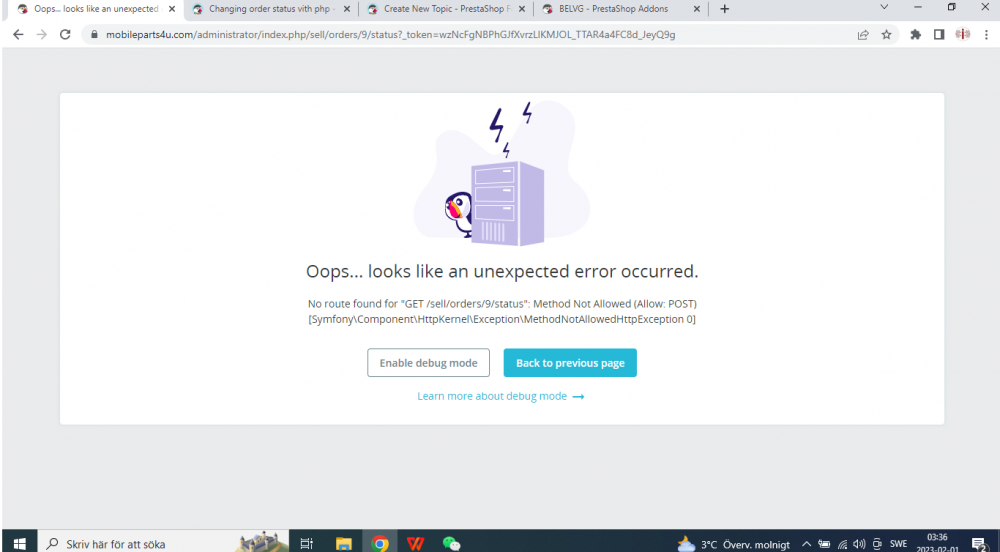1000x552 pixels.
Task: Open the WPS Office taskbar icon
Action: coord(416,544)
